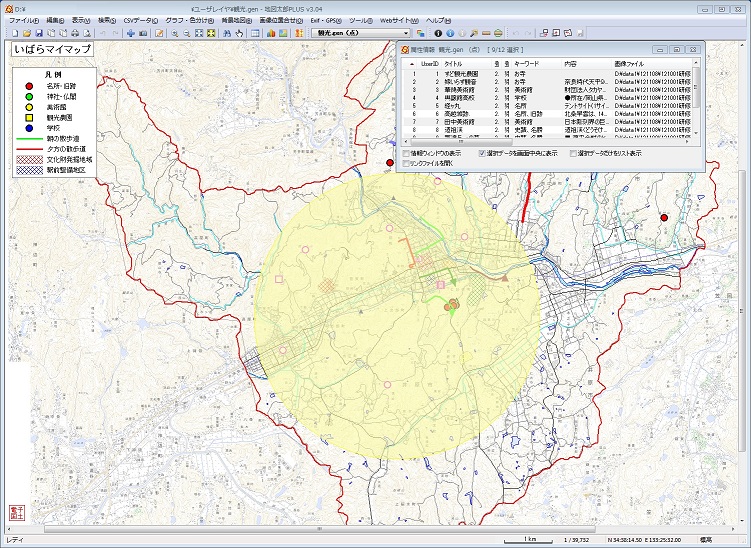
Task: Click the Save (floppy disk) toolbar icon
Action: tap(38, 33)
